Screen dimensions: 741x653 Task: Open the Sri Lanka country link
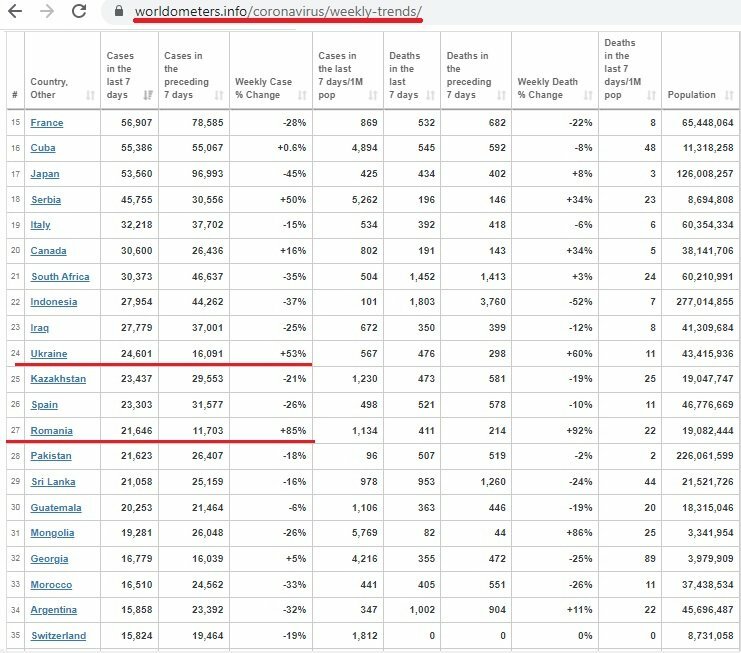[x=53, y=482]
